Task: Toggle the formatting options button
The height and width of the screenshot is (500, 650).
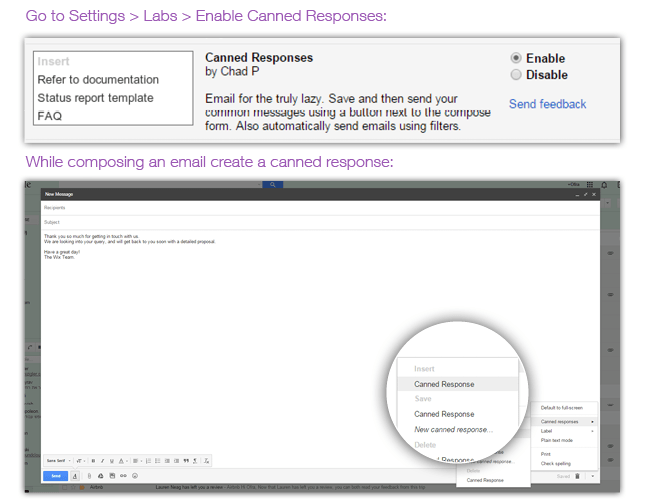Action: tap(75, 476)
